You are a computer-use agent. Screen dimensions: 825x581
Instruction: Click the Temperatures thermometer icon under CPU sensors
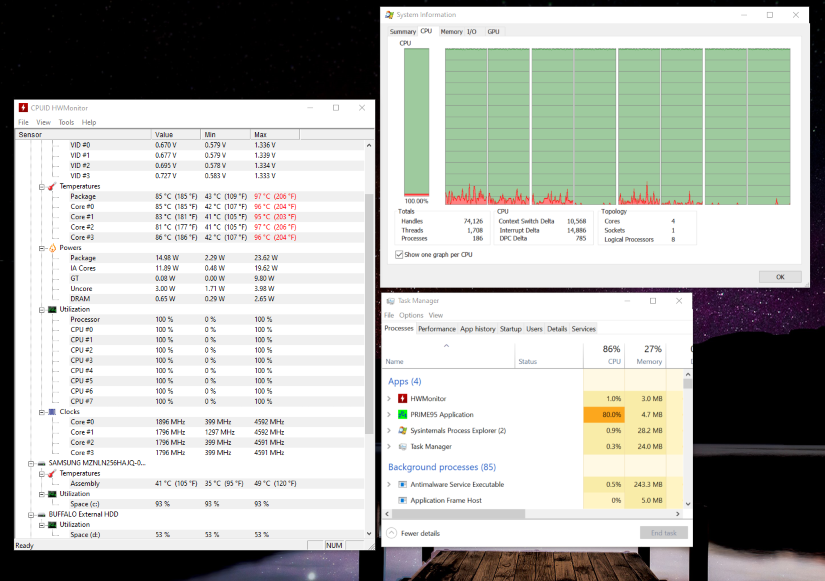[52, 186]
